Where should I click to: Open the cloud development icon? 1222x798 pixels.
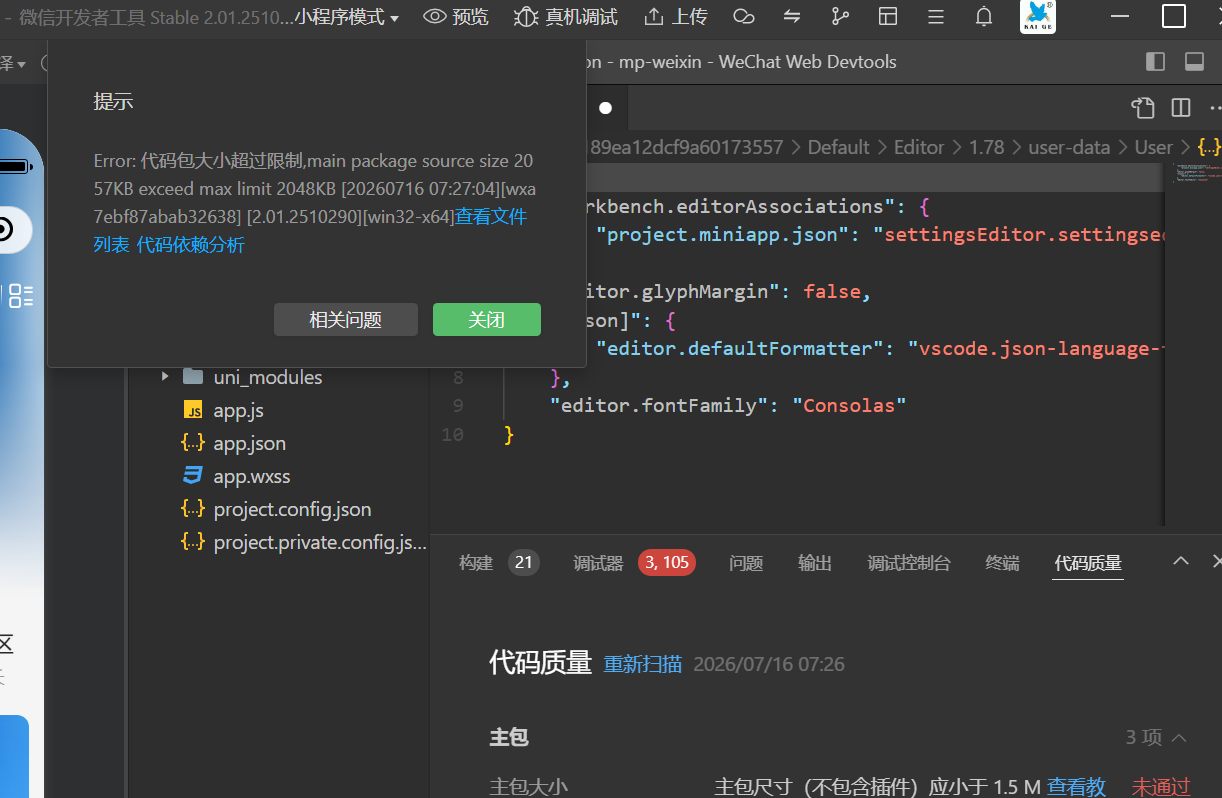pyautogui.click(x=743, y=16)
